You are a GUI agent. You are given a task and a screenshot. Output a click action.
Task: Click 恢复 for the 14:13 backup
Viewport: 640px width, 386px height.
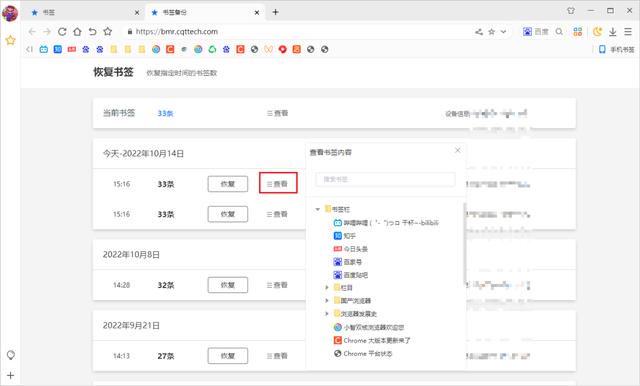pyautogui.click(x=228, y=356)
